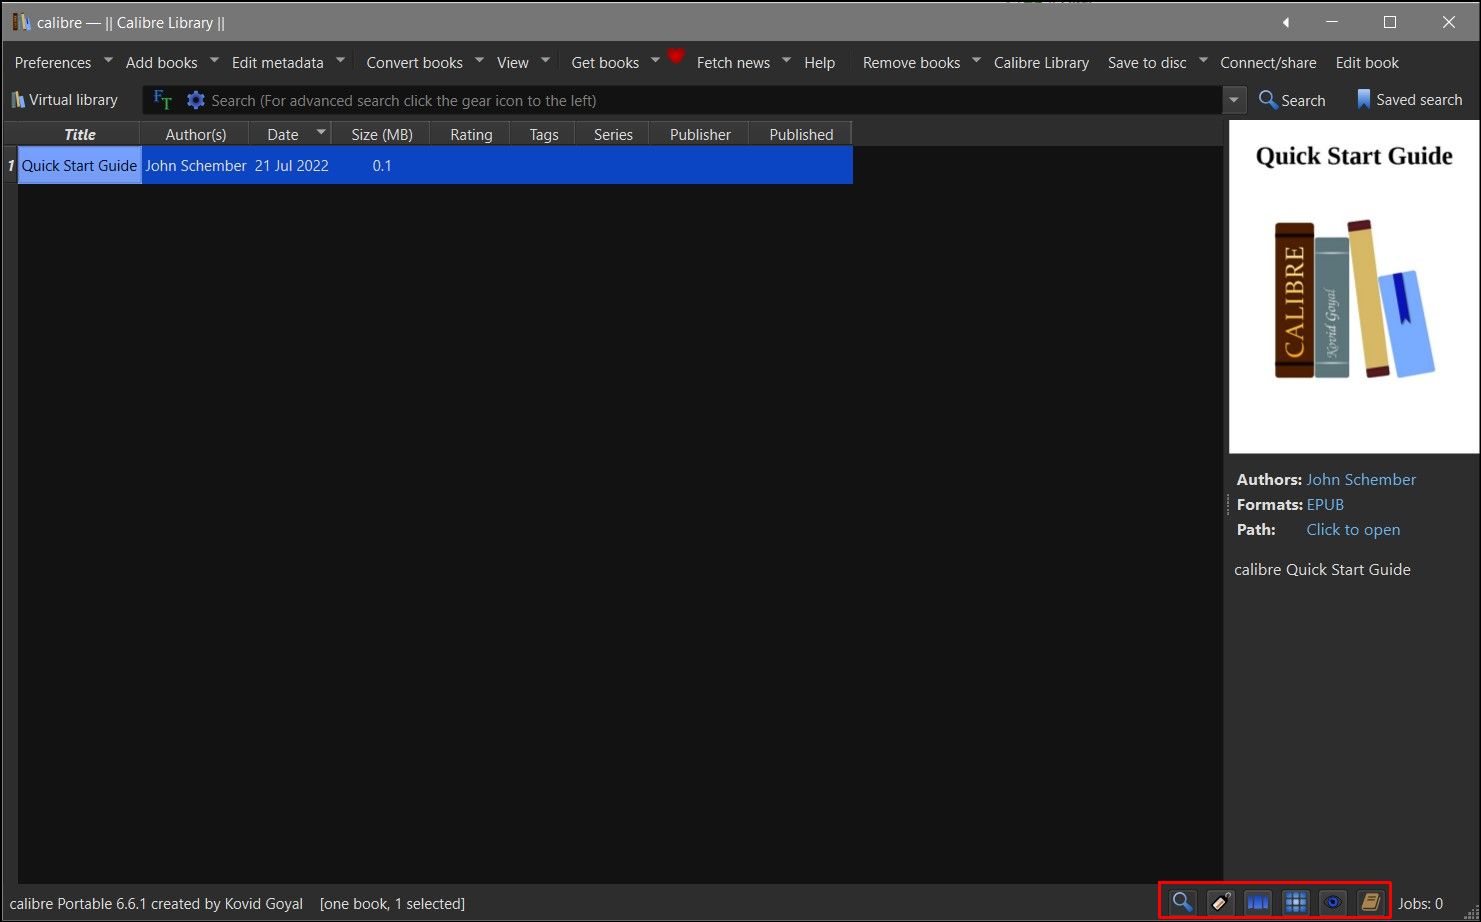Click the 21 Jul 2022 date cell

(291, 165)
